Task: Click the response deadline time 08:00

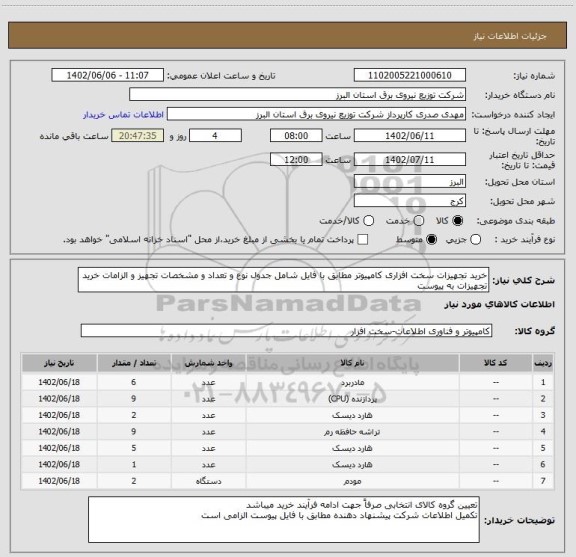Action: pyautogui.click(x=296, y=136)
